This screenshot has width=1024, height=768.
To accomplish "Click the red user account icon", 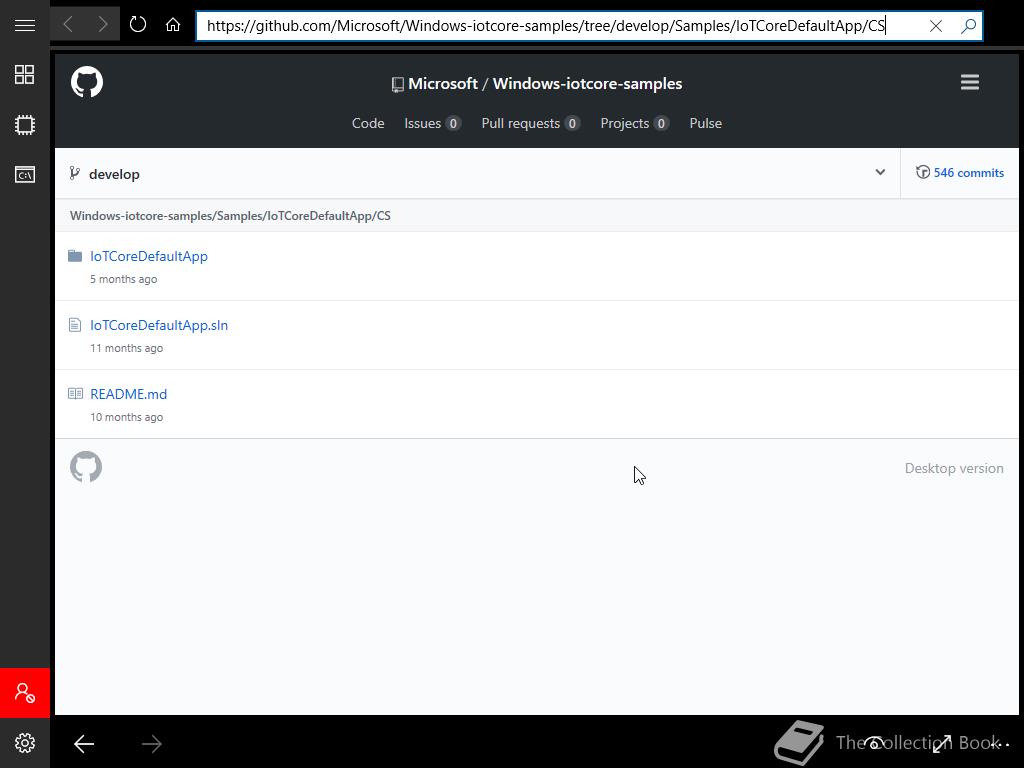I will coord(25,693).
